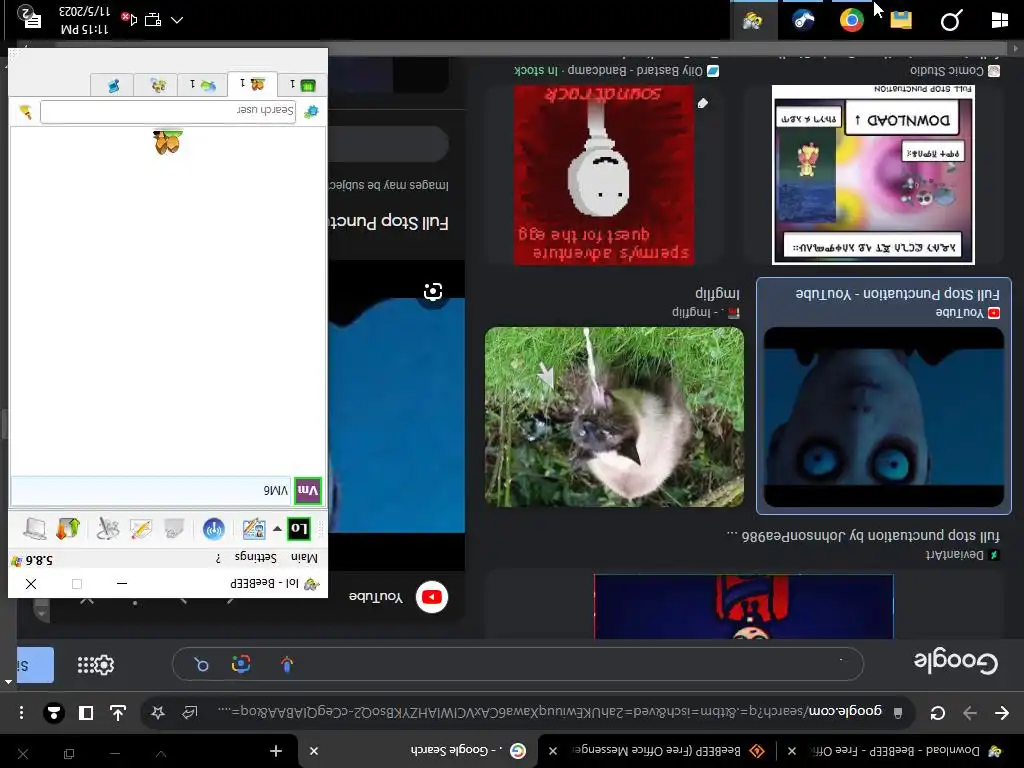This screenshot has height=768, width=1024.
Task: Open the question mark help menu
Action: pos(218,558)
